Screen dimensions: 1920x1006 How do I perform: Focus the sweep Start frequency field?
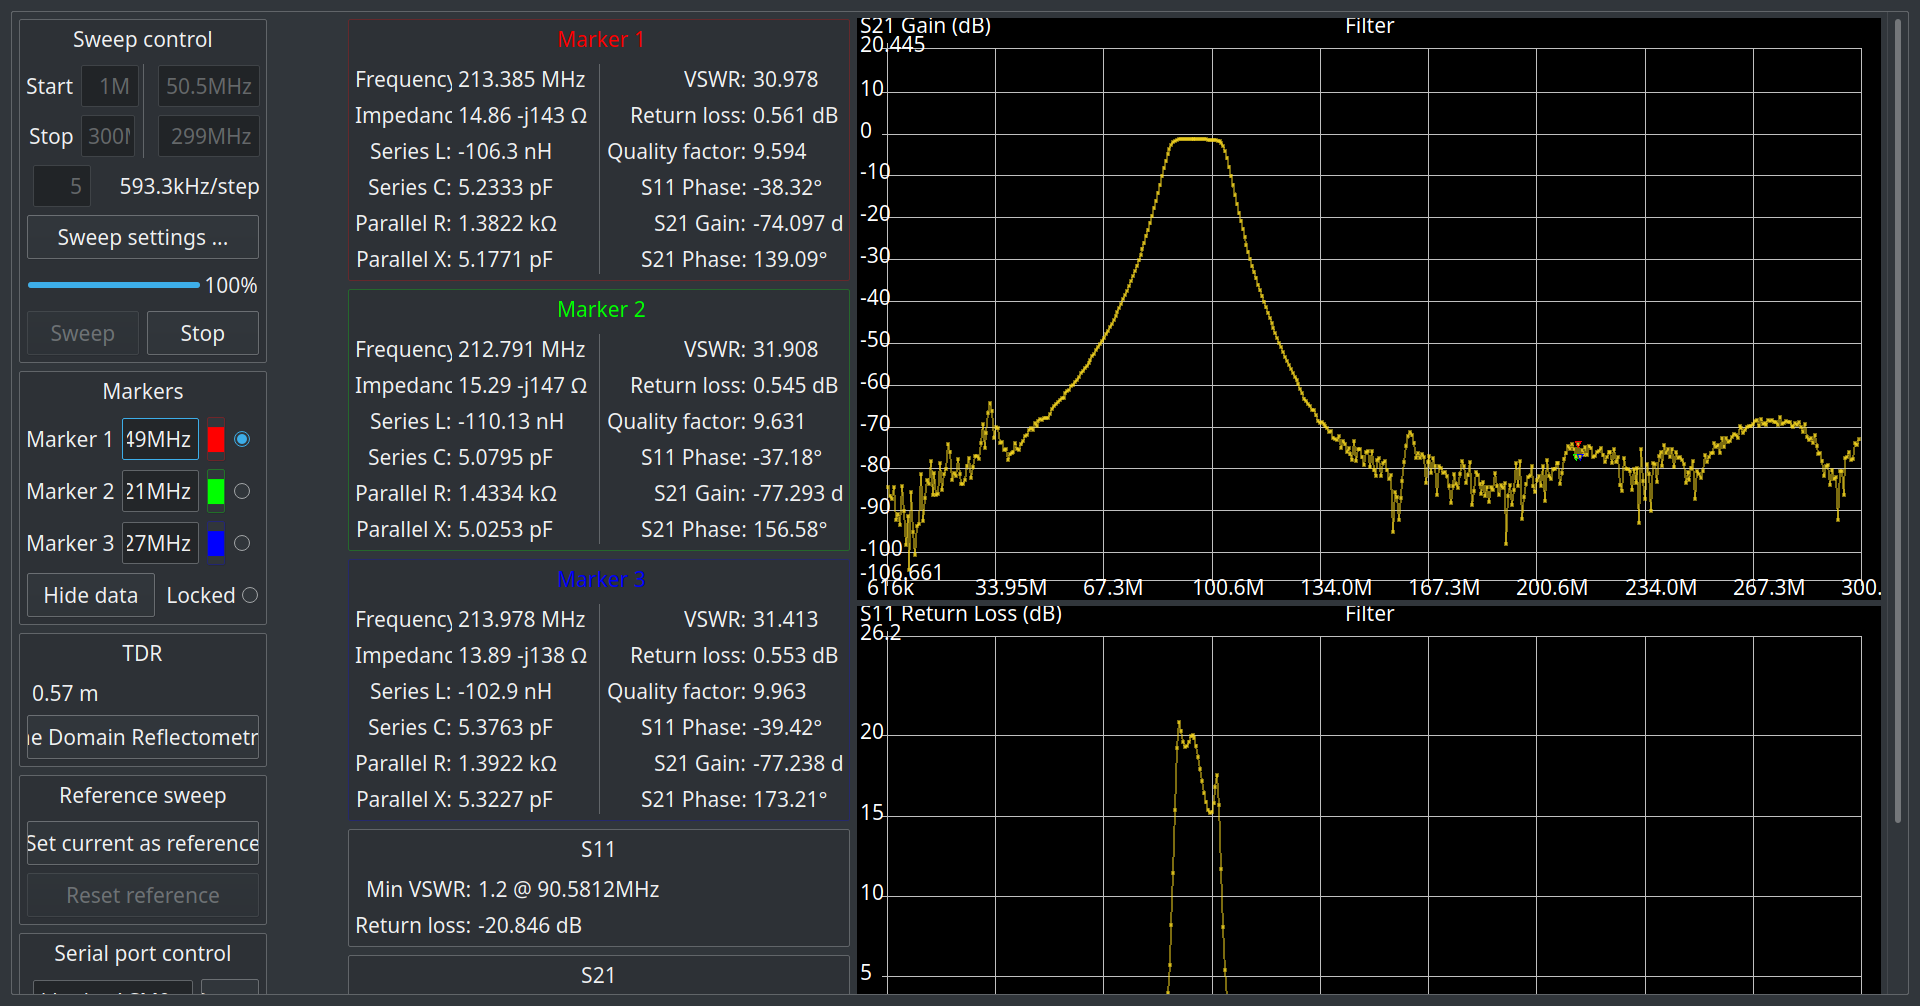(x=108, y=86)
